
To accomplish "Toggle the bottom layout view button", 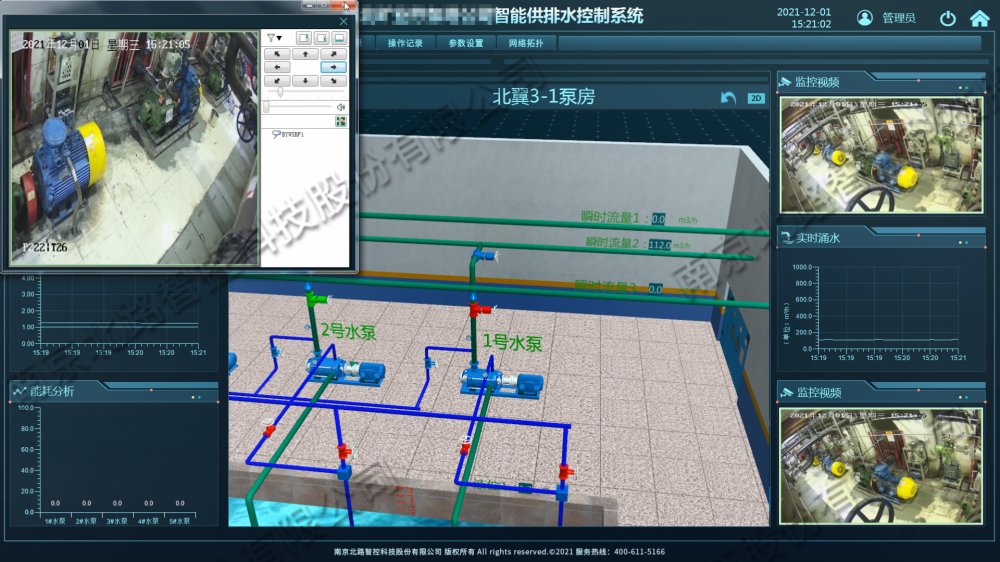I will click(x=339, y=38).
